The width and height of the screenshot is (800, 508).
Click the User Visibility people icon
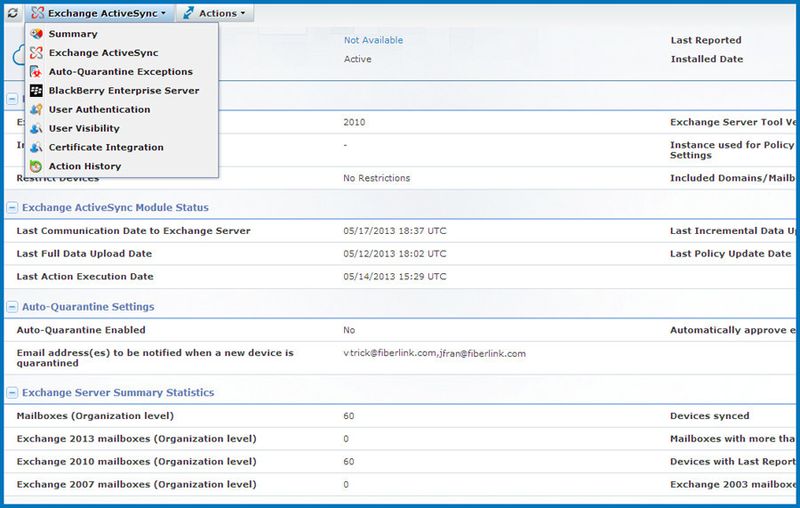(36, 128)
